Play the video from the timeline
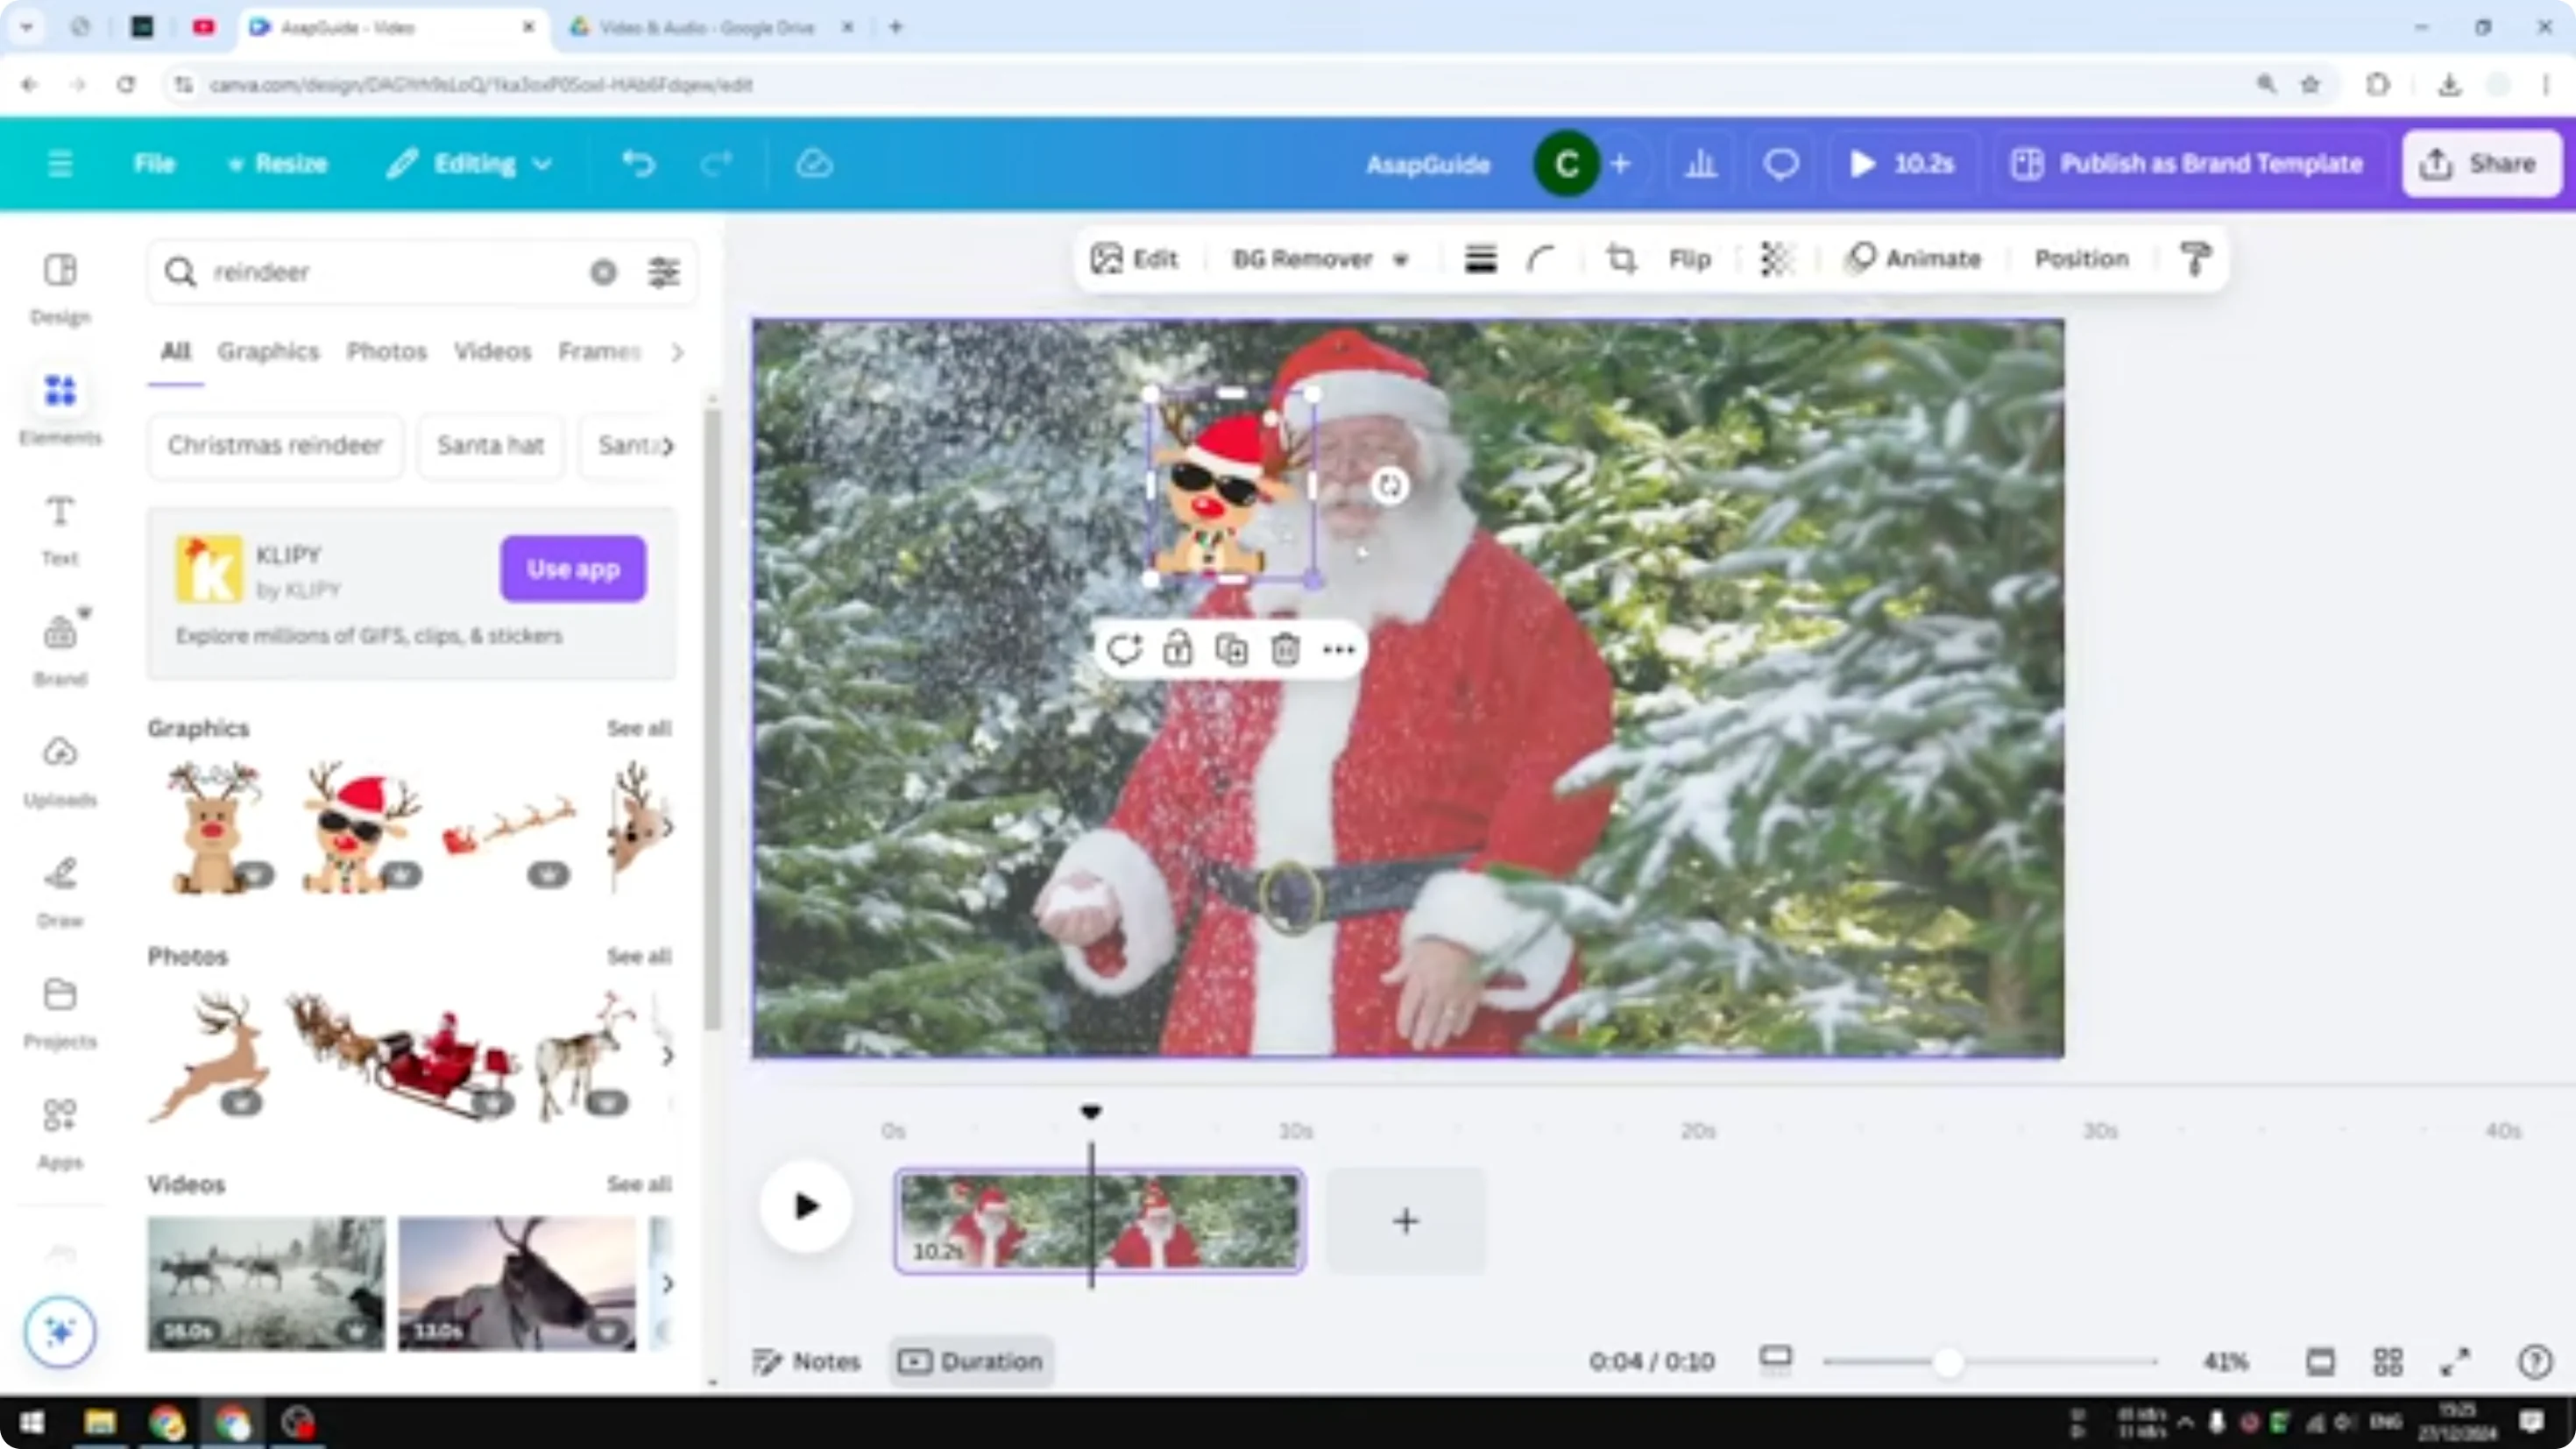This screenshot has width=2576, height=1449. tap(805, 1207)
